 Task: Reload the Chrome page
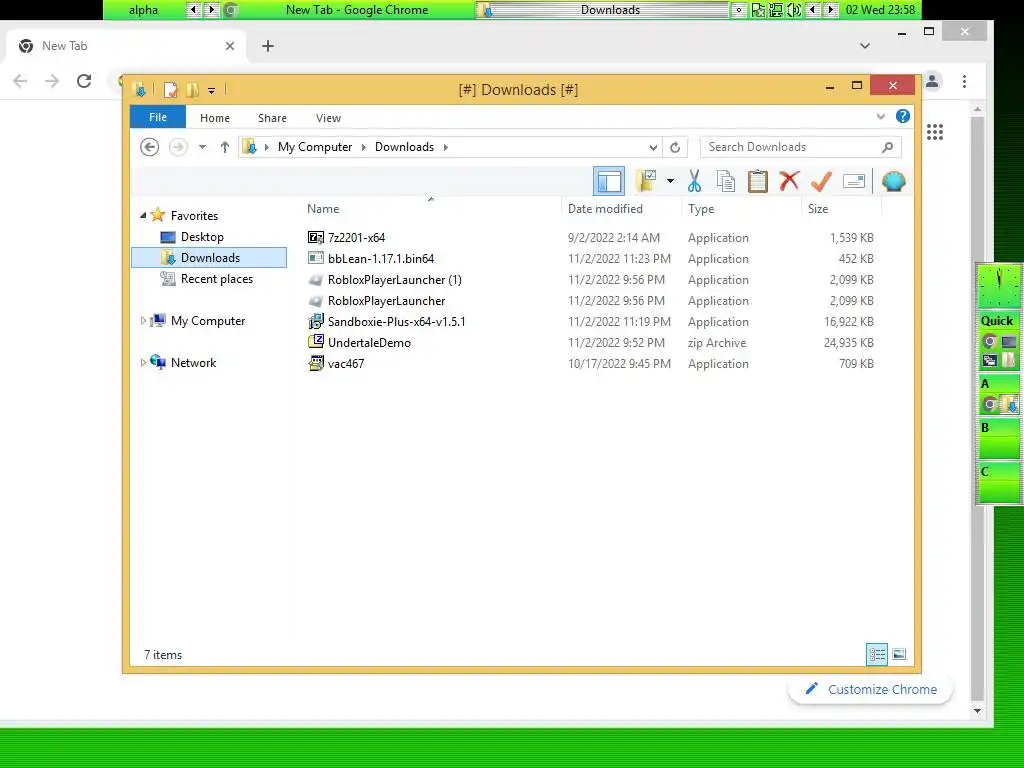pos(84,81)
